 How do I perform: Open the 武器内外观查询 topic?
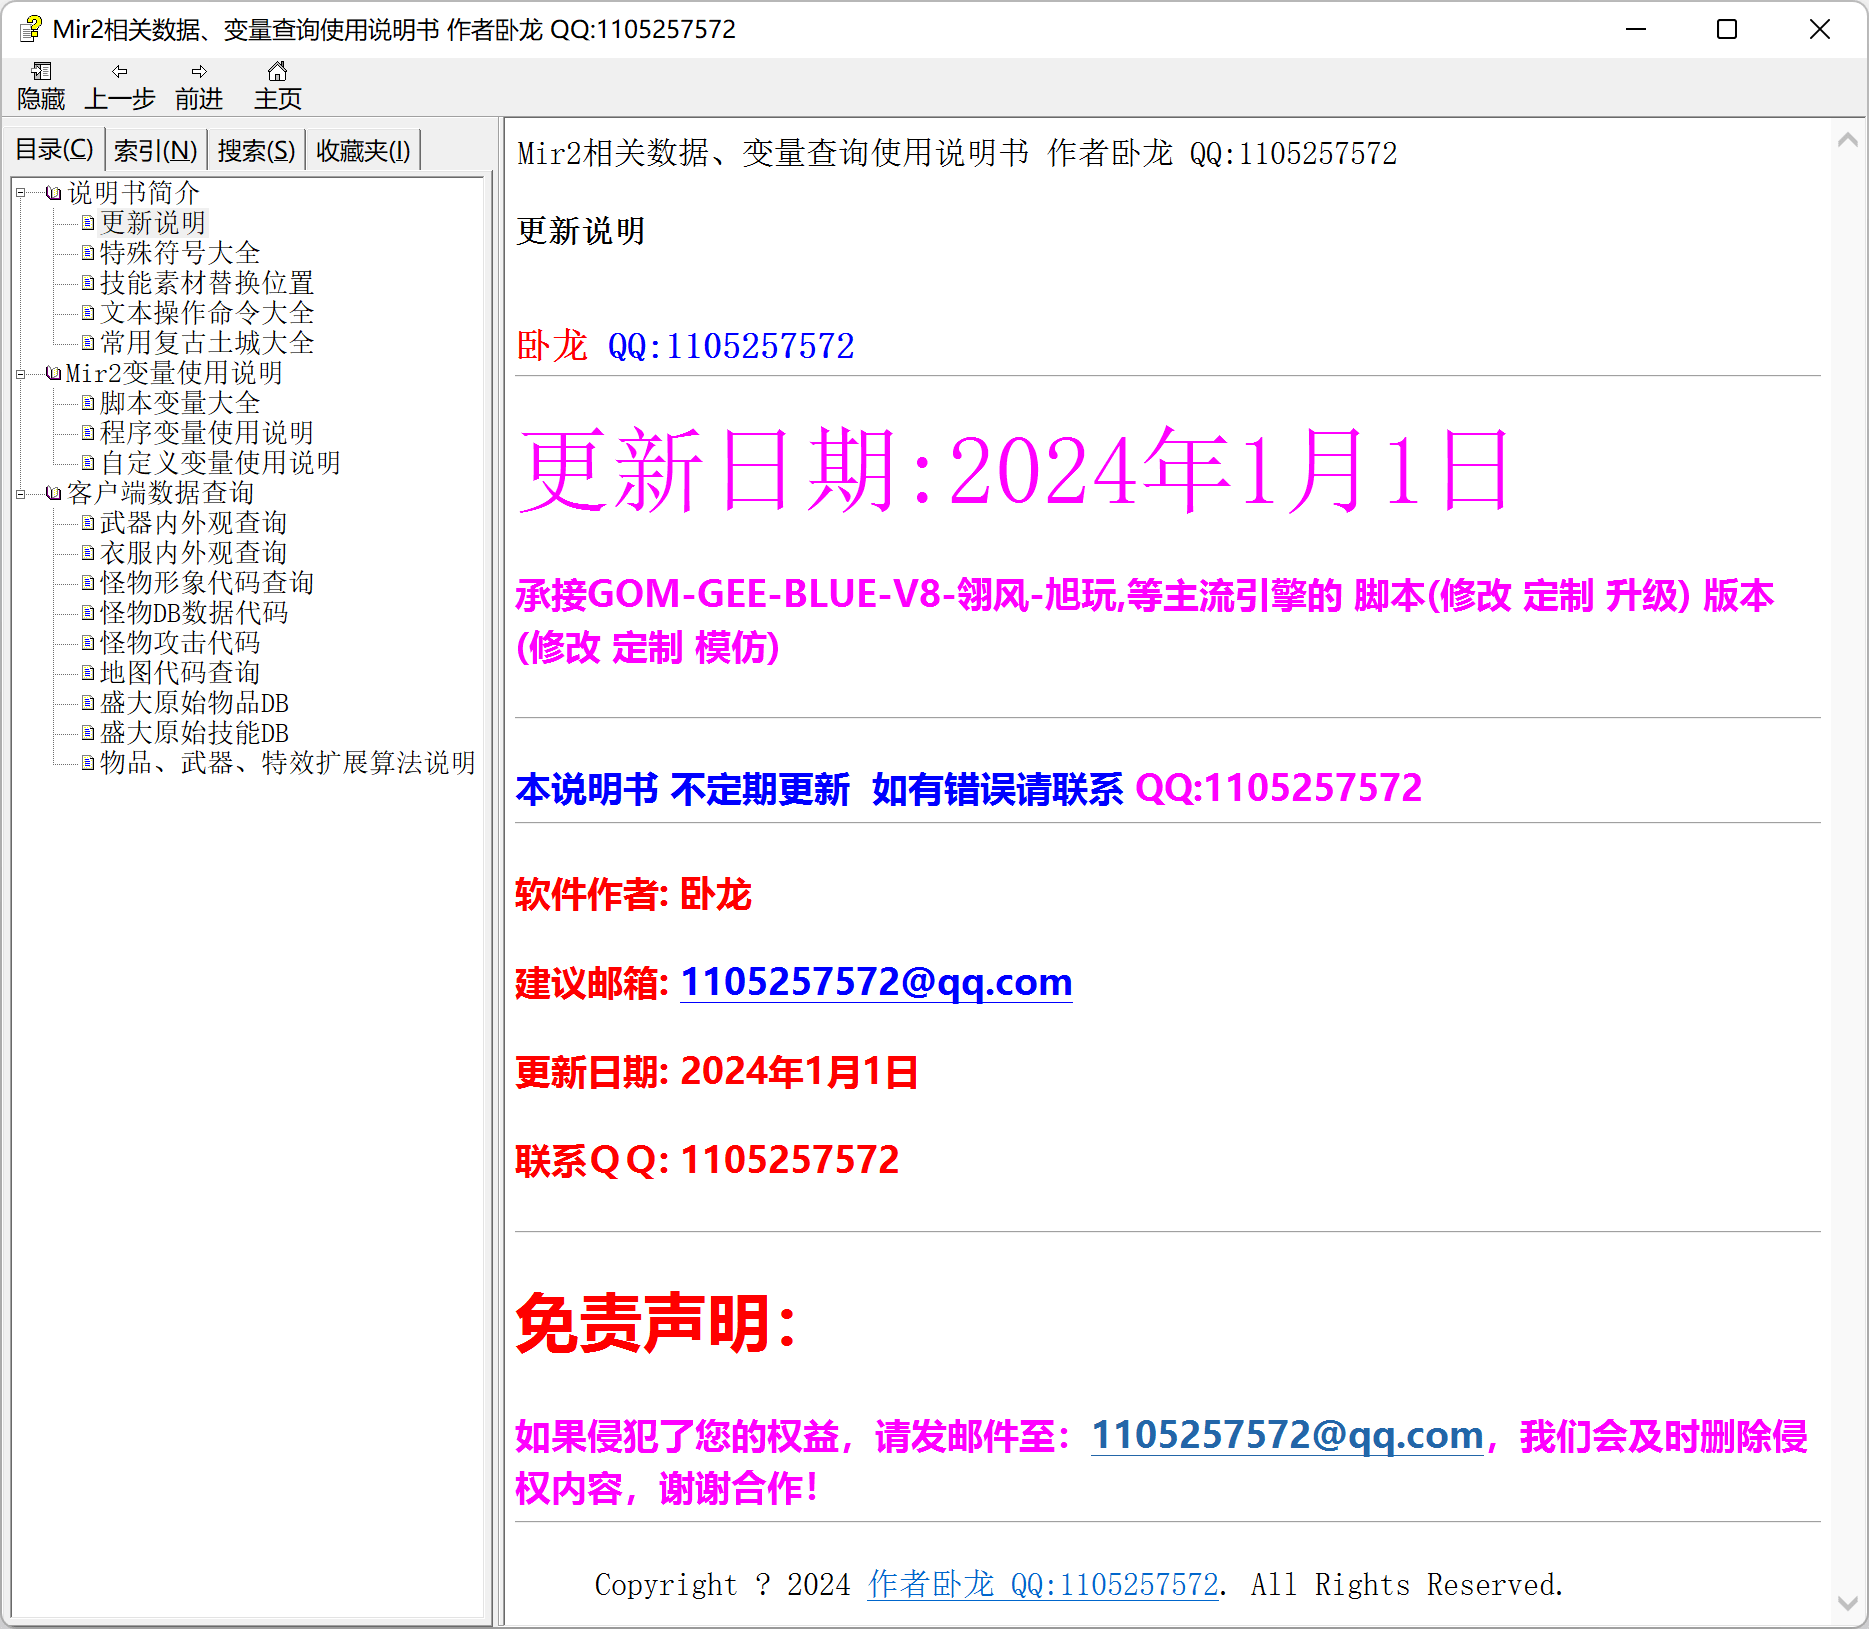point(193,523)
